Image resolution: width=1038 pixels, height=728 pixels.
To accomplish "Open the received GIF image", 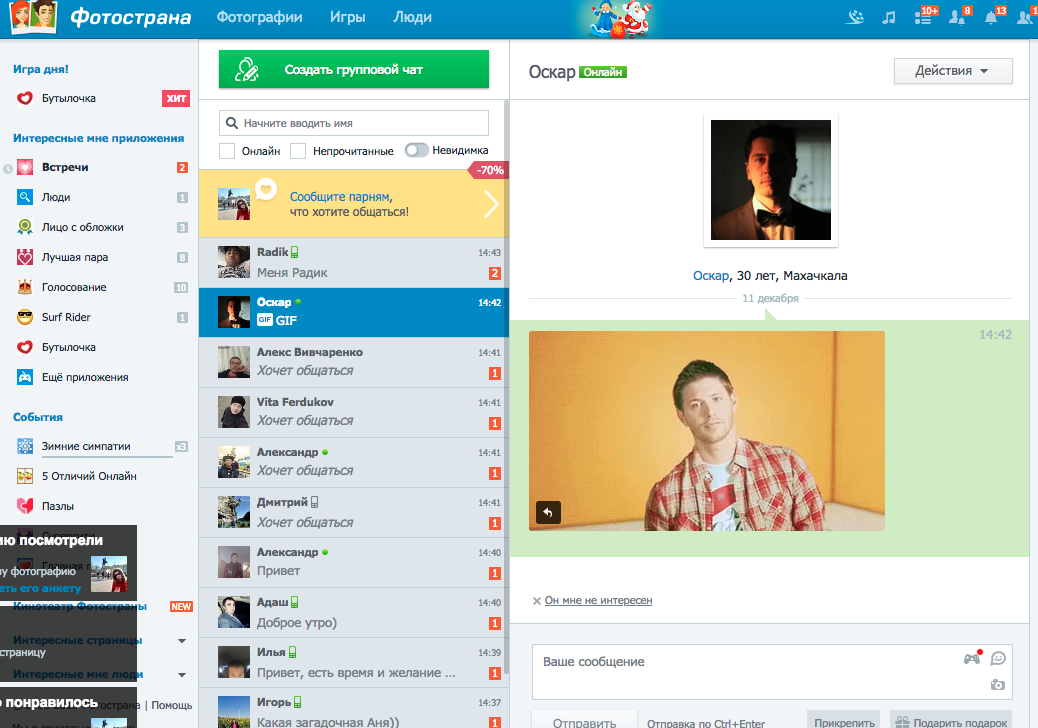I will pos(706,431).
